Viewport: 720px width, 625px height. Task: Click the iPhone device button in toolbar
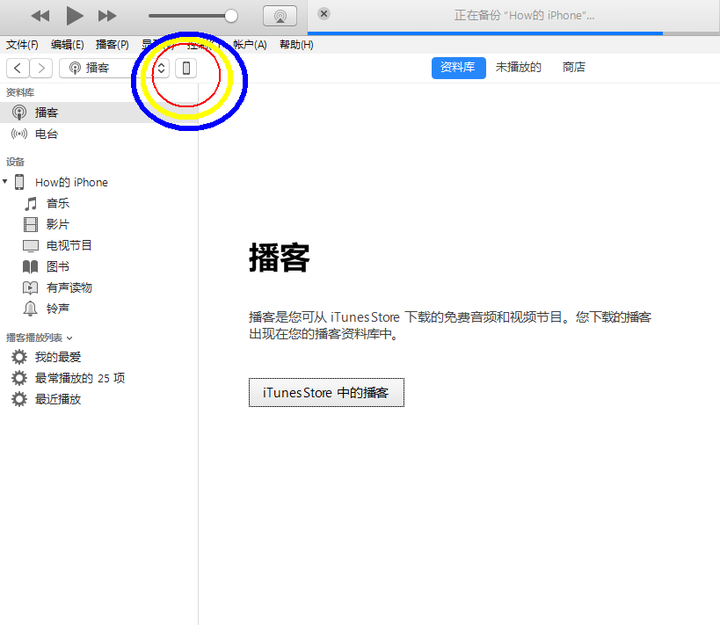pyautogui.click(x=186, y=68)
